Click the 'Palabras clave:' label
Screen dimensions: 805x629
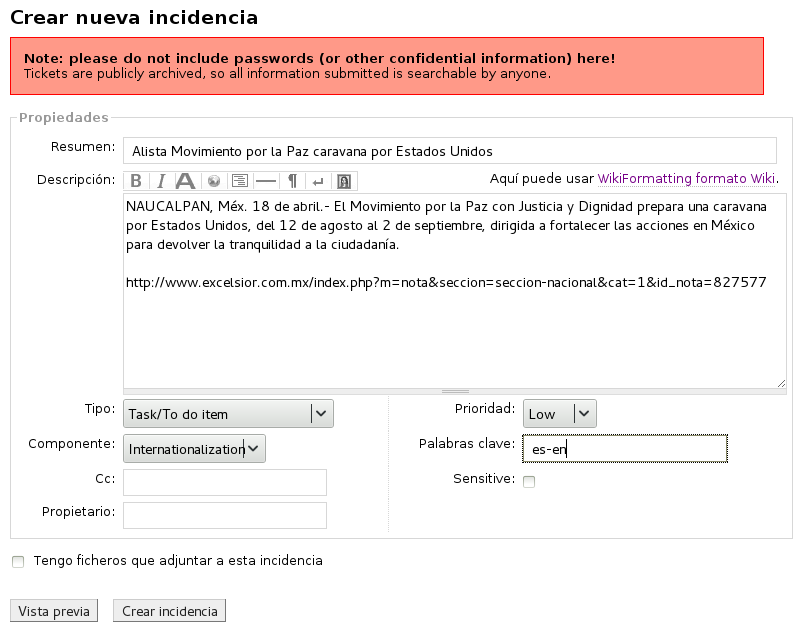[x=467, y=444]
